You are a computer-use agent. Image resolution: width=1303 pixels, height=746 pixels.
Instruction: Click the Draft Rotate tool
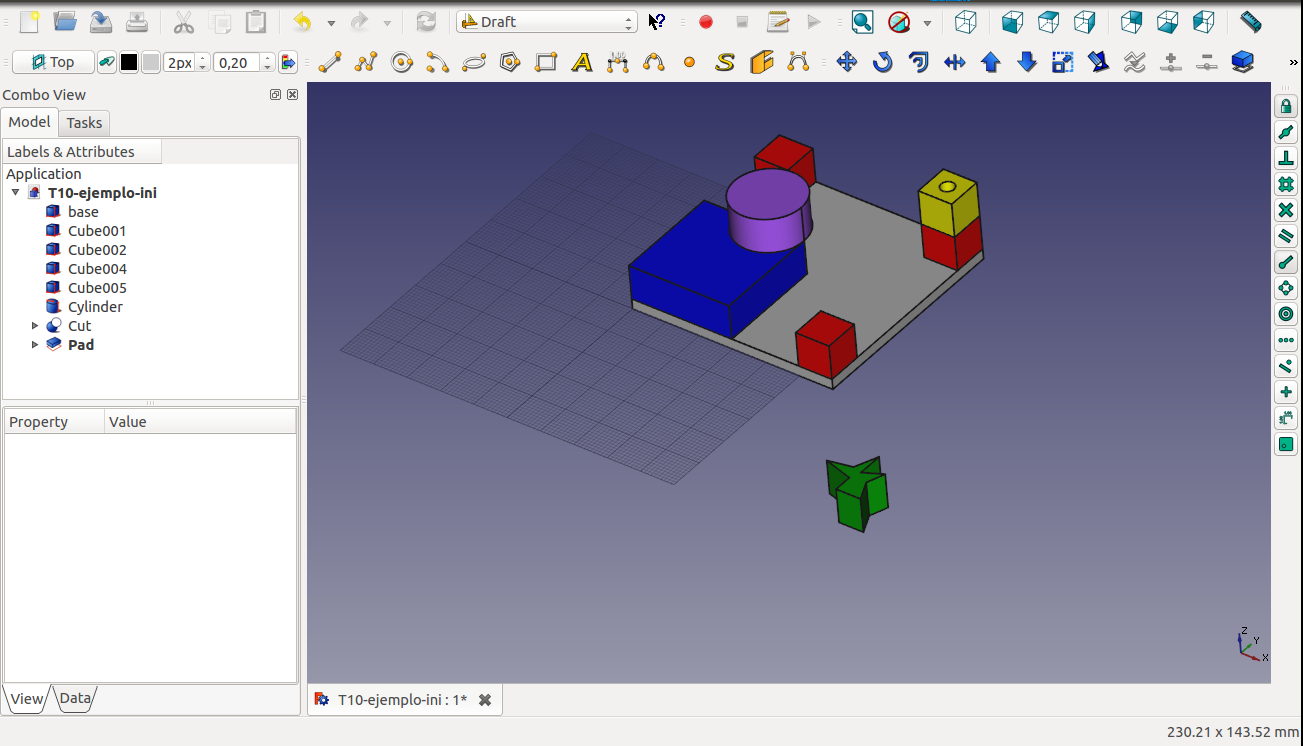[882, 63]
